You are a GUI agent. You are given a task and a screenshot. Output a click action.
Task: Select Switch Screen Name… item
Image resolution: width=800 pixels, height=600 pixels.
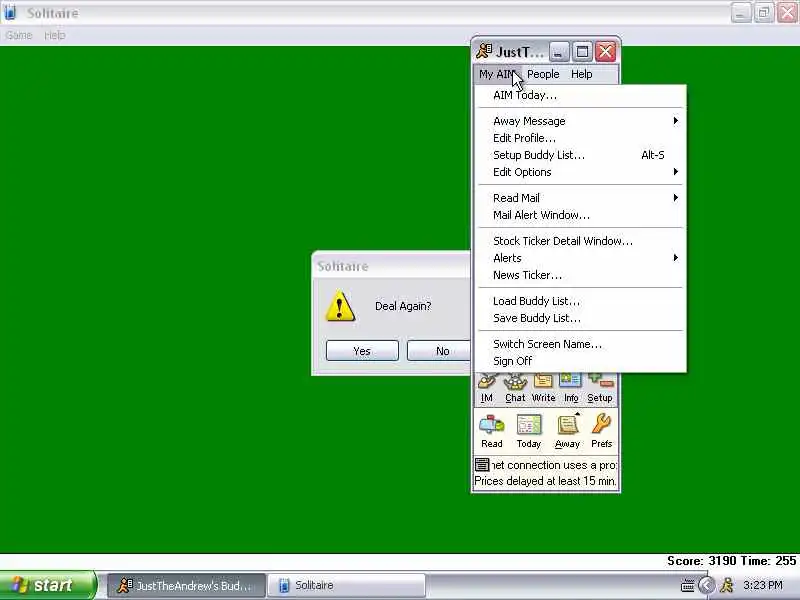[581, 344]
